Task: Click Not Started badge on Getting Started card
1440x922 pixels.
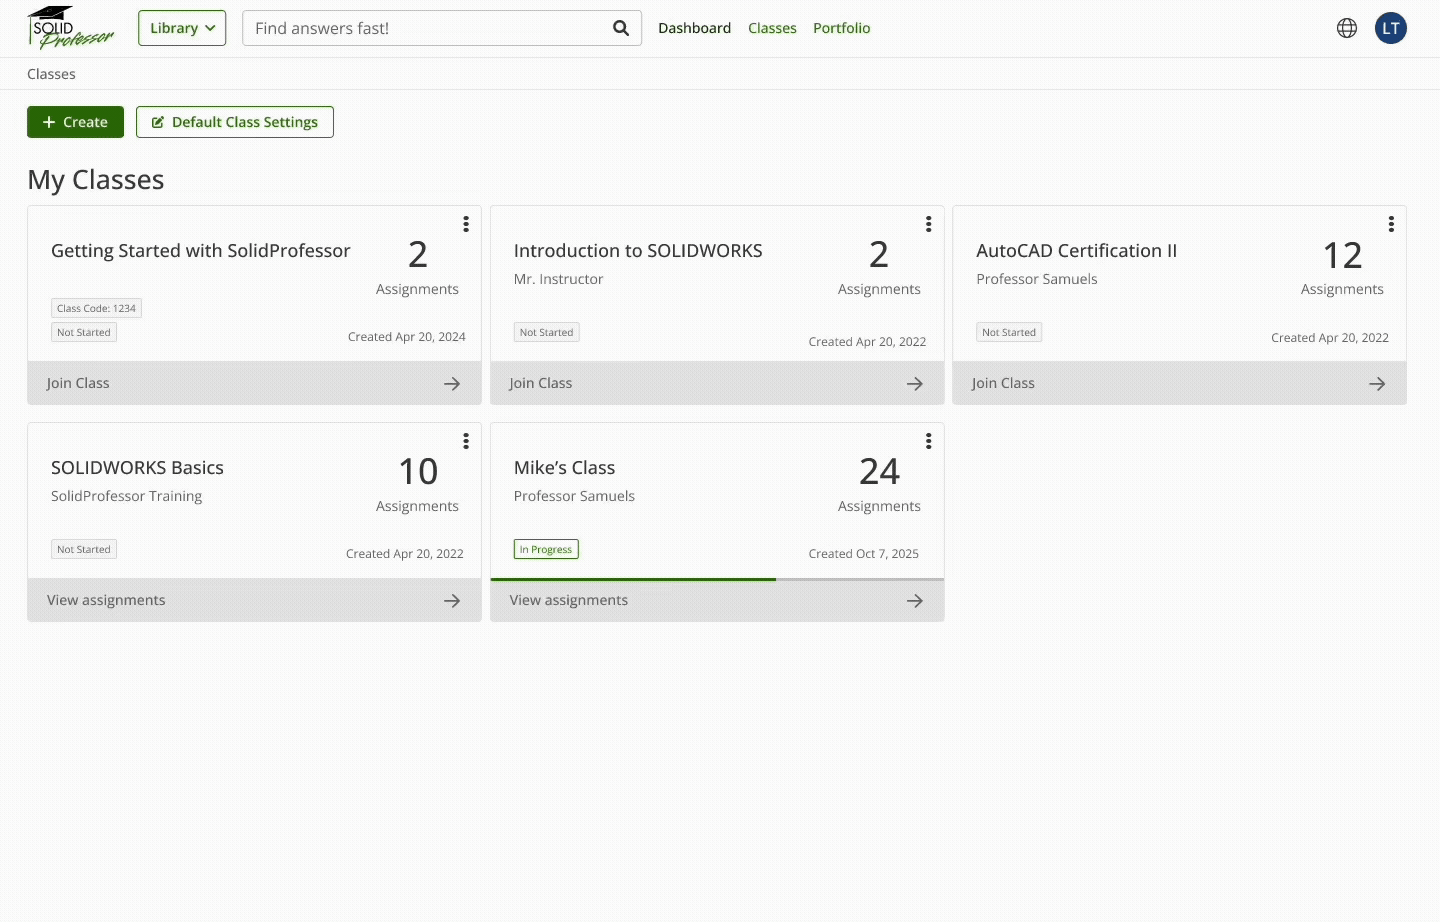Action: coord(84,332)
